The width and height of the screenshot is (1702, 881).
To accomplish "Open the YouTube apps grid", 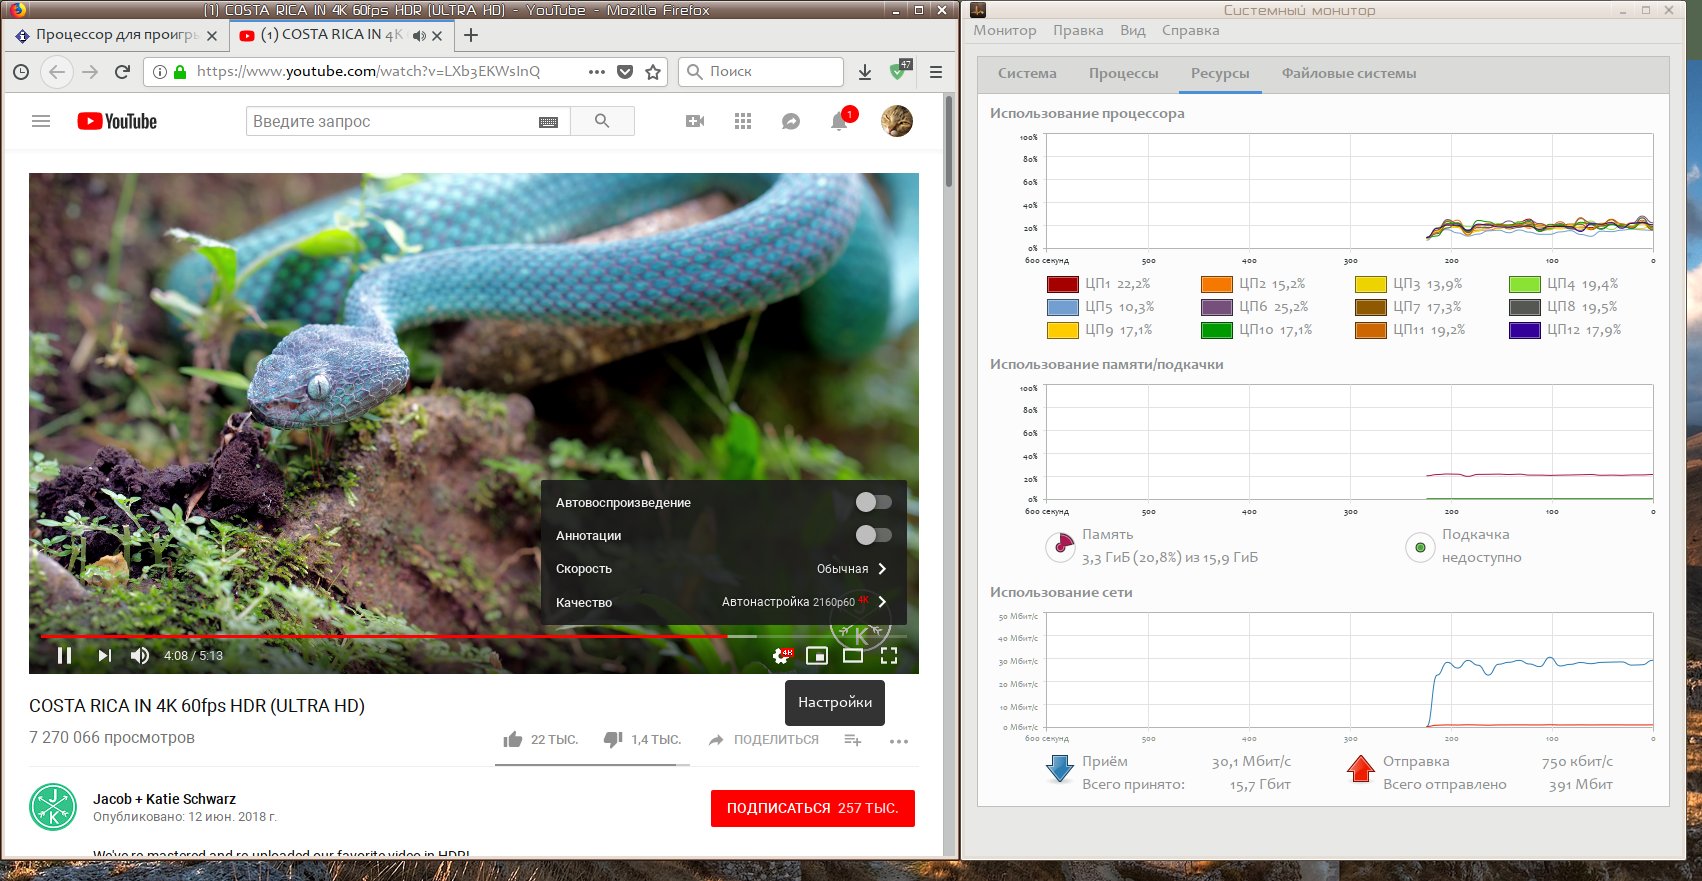I will pos(743,122).
